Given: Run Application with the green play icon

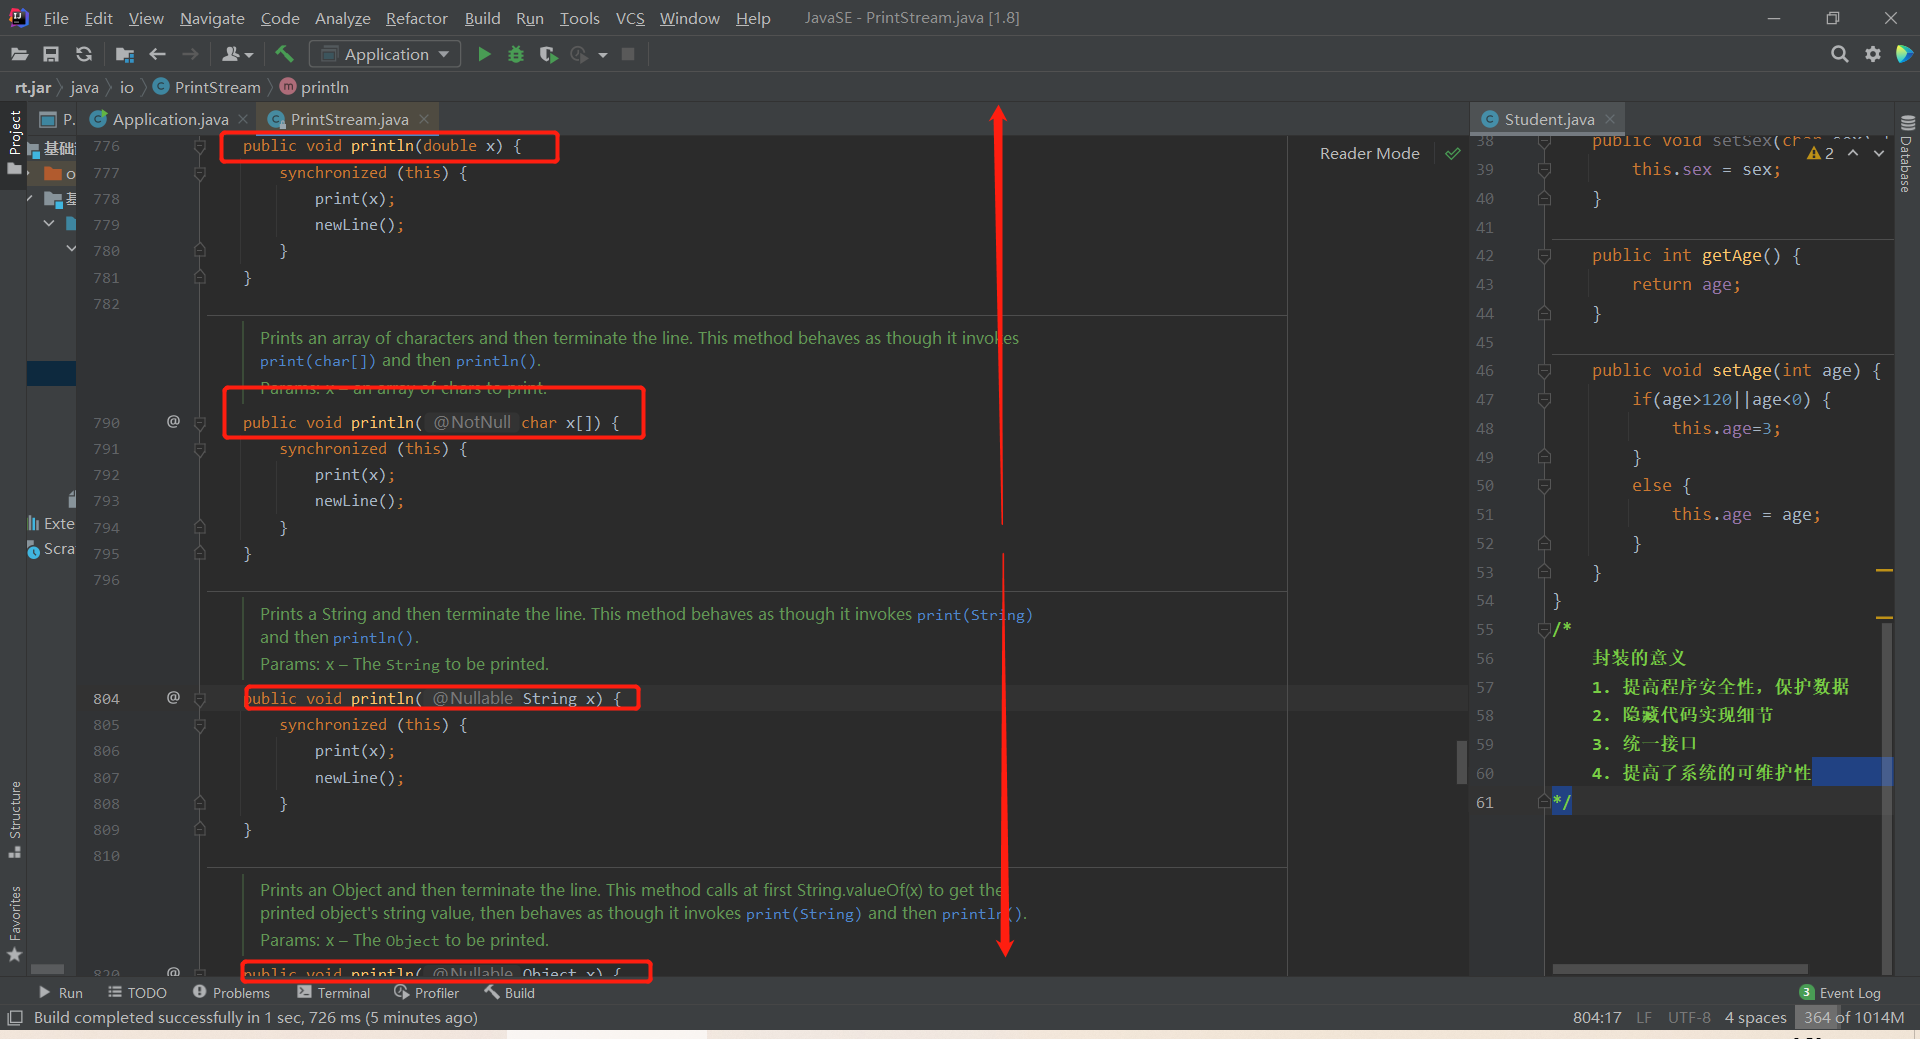Looking at the screenshot, I should point(484,54).
